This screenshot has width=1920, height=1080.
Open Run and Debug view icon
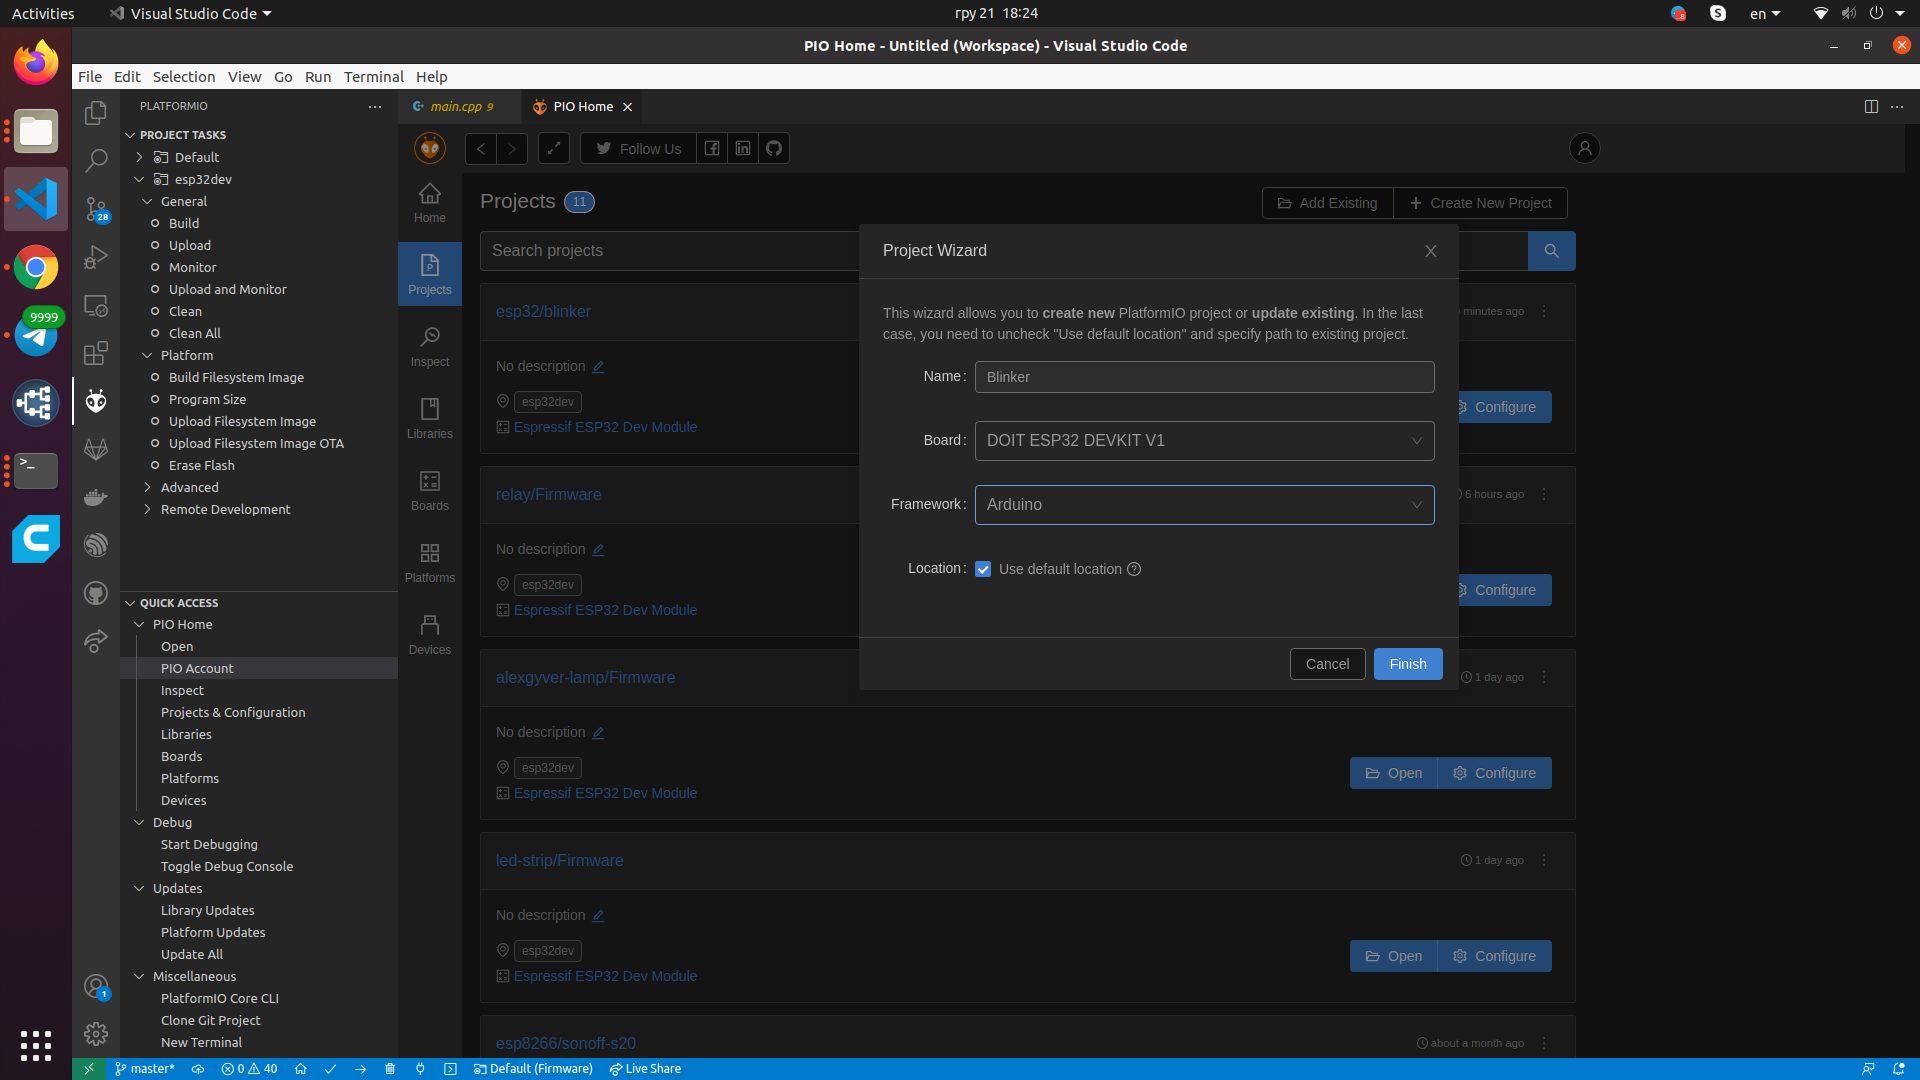[x=96, y=257]
